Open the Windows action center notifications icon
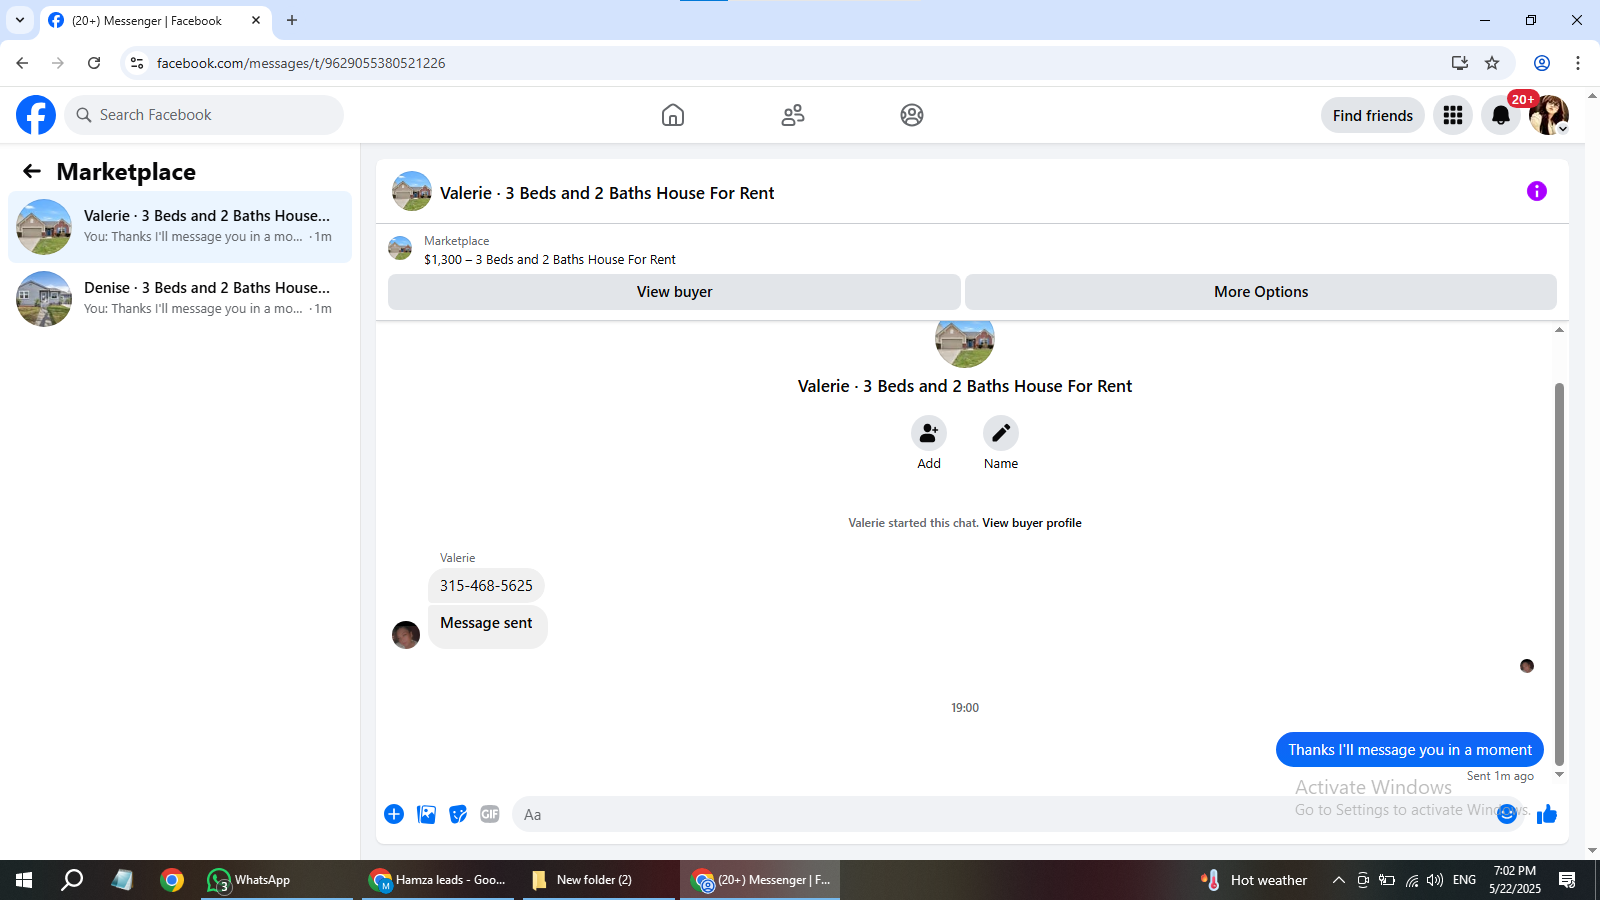 (x=1567, y=880)
